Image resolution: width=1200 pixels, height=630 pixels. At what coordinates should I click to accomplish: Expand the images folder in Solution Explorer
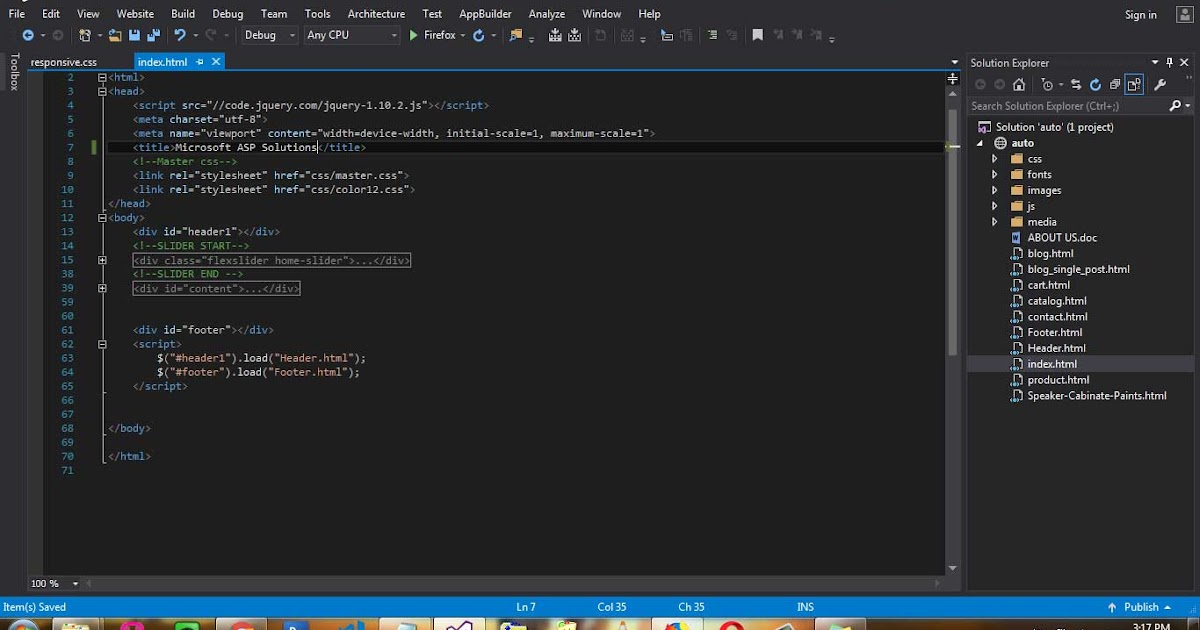point(994,189)
